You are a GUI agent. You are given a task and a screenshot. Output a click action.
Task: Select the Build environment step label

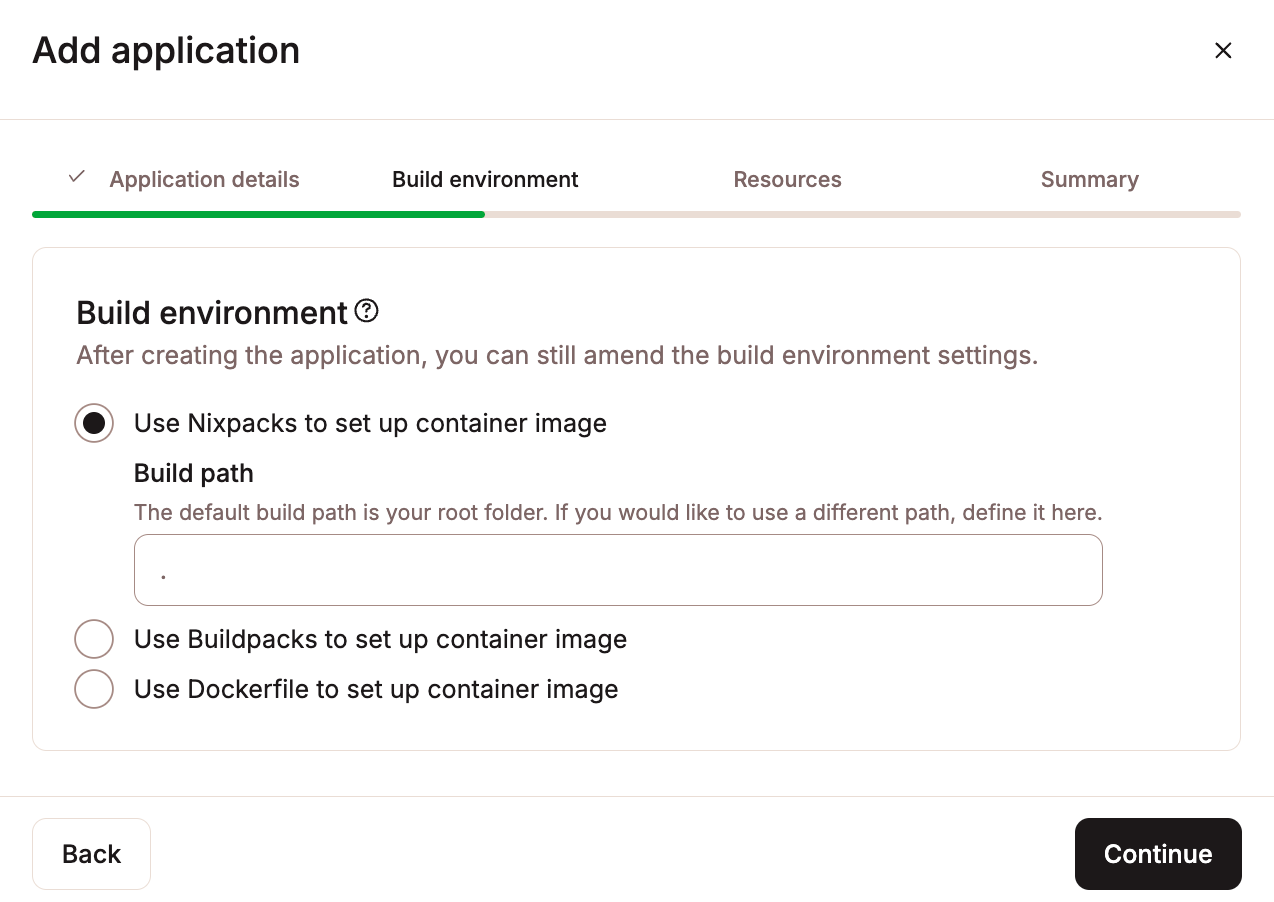(x=485, y=179)
